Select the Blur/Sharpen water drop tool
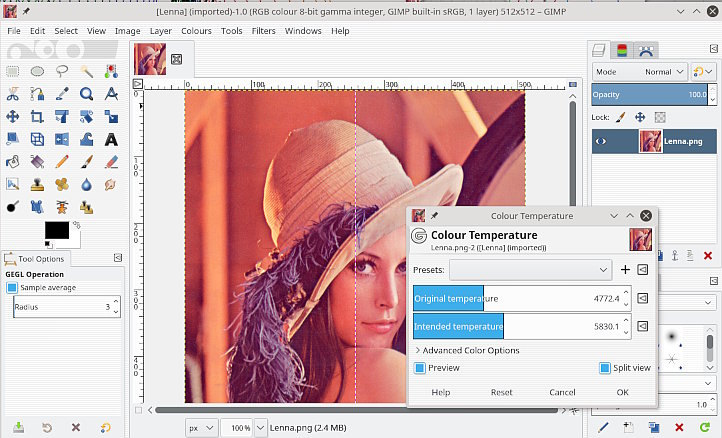722x438 pixels. 87,184
